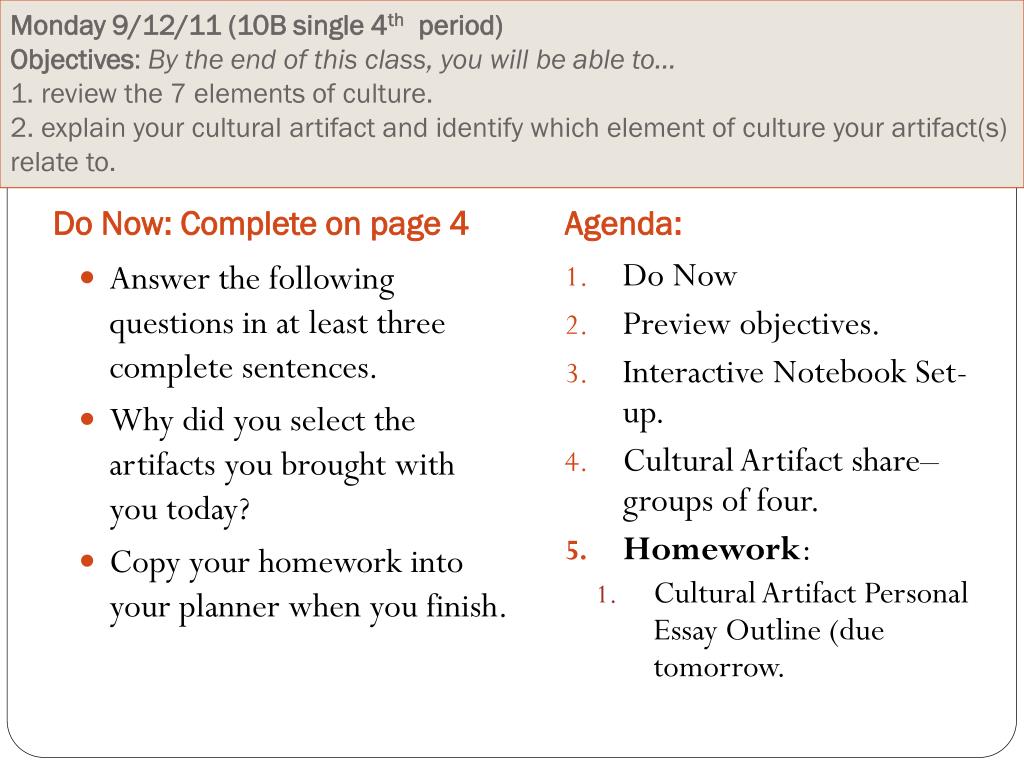Click 'Cultural Artifact Personal Essay Outline' sub-item
Image resolution: width=1024 pixels, height=768 pixels.
(x=811, y=630)
